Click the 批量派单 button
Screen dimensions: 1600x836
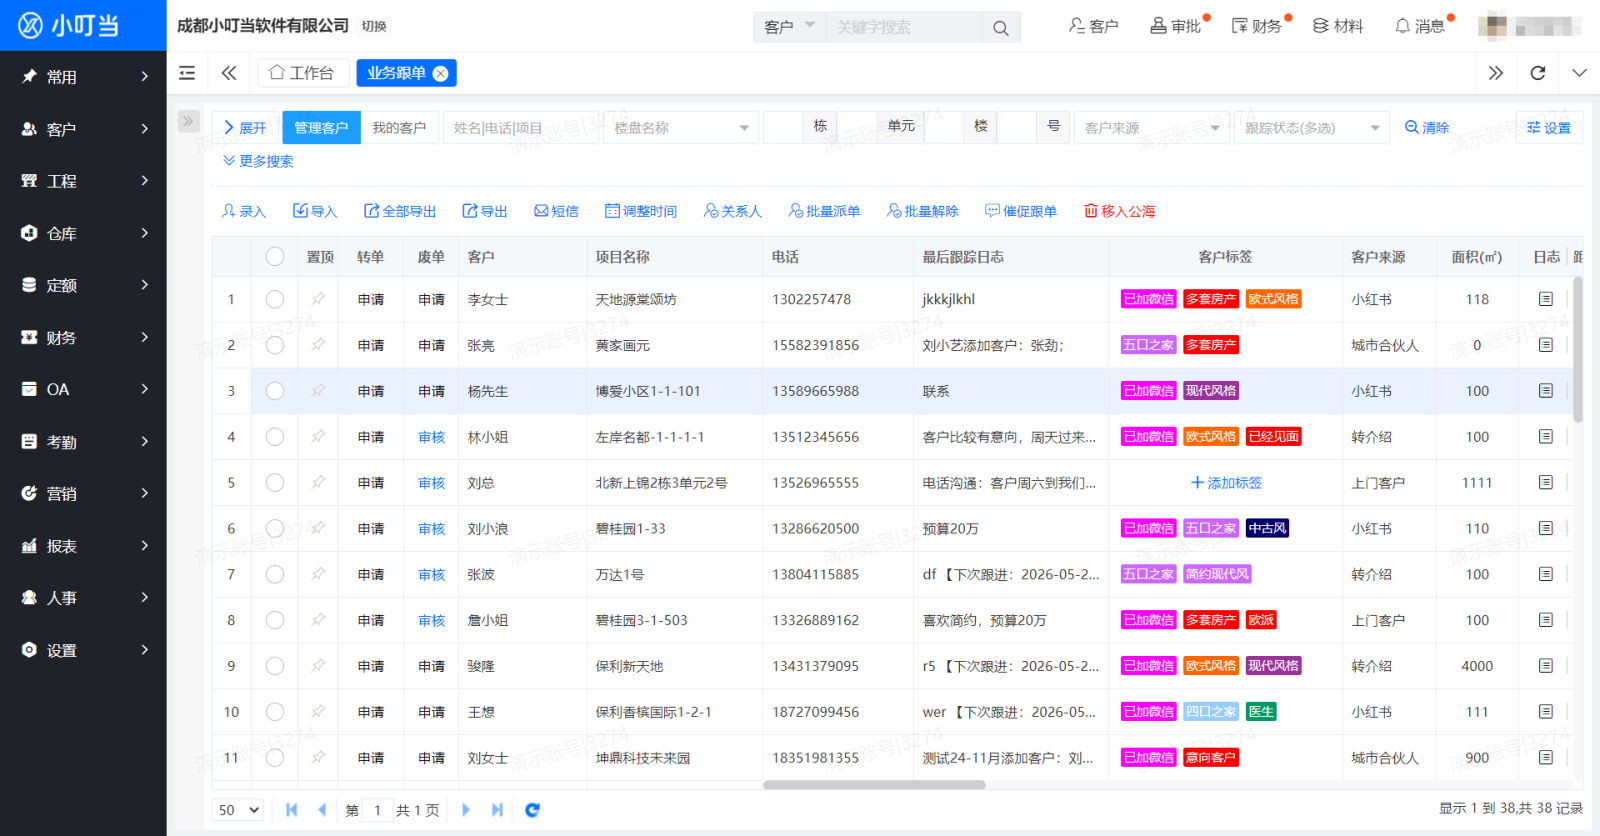[x=825, y=211]
